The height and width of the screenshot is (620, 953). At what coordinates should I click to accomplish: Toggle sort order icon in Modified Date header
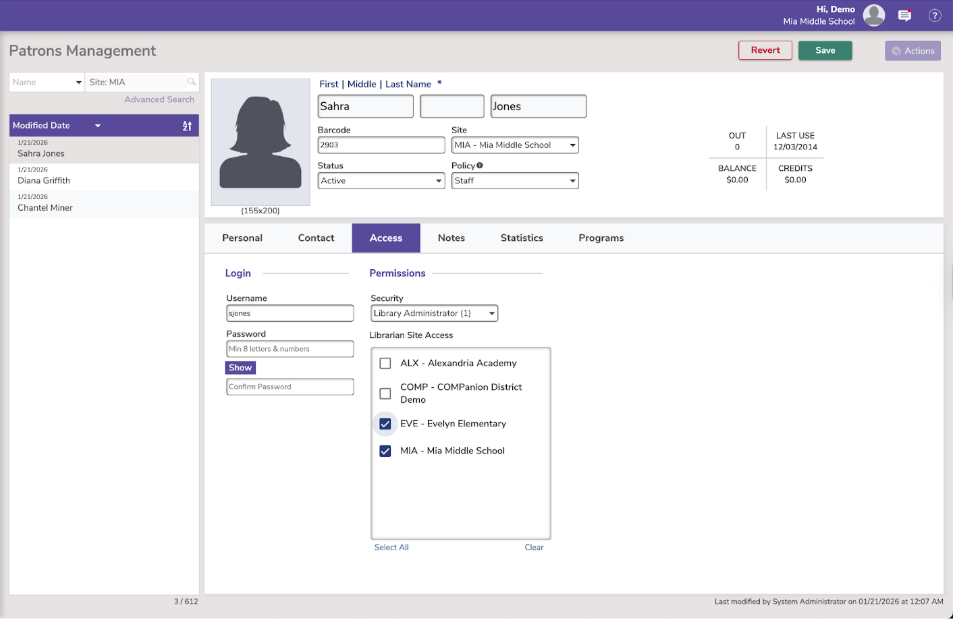pos(187,126)
